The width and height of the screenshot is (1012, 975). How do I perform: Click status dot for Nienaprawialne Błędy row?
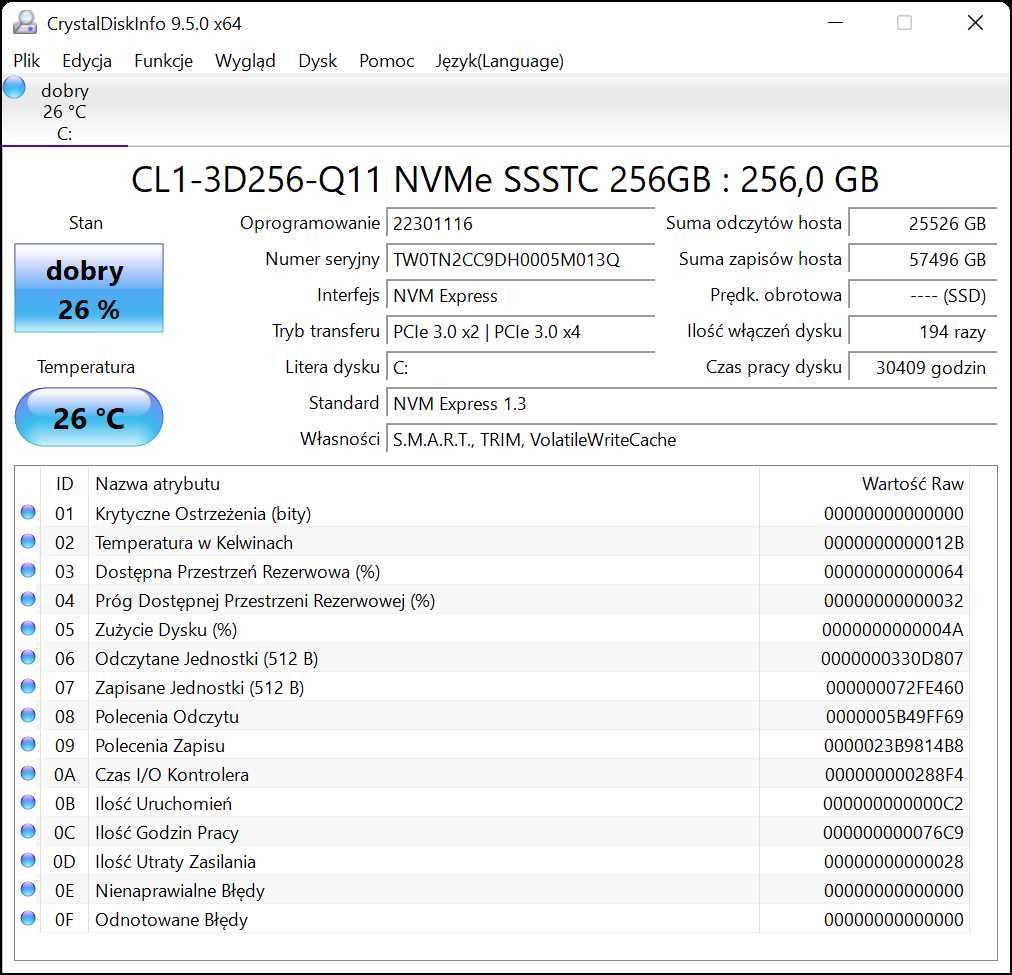pos(28,890)
